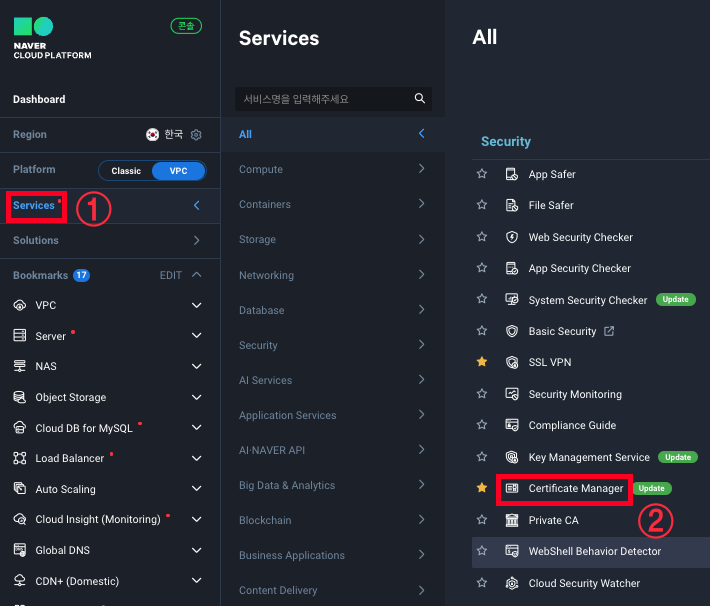
Task: Click the search magnifier icon
Action: tap(420, 98)
